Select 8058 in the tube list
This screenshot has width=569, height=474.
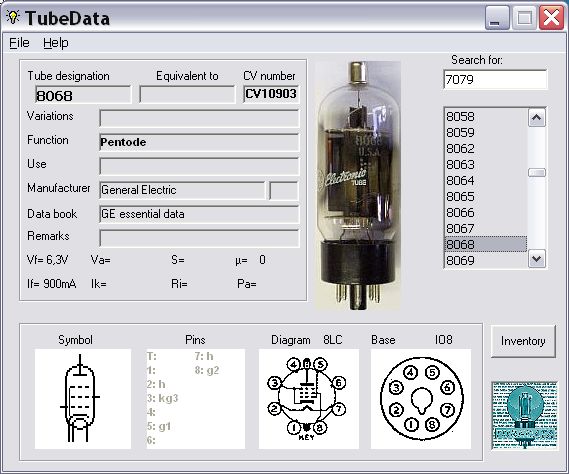(486, 117)
